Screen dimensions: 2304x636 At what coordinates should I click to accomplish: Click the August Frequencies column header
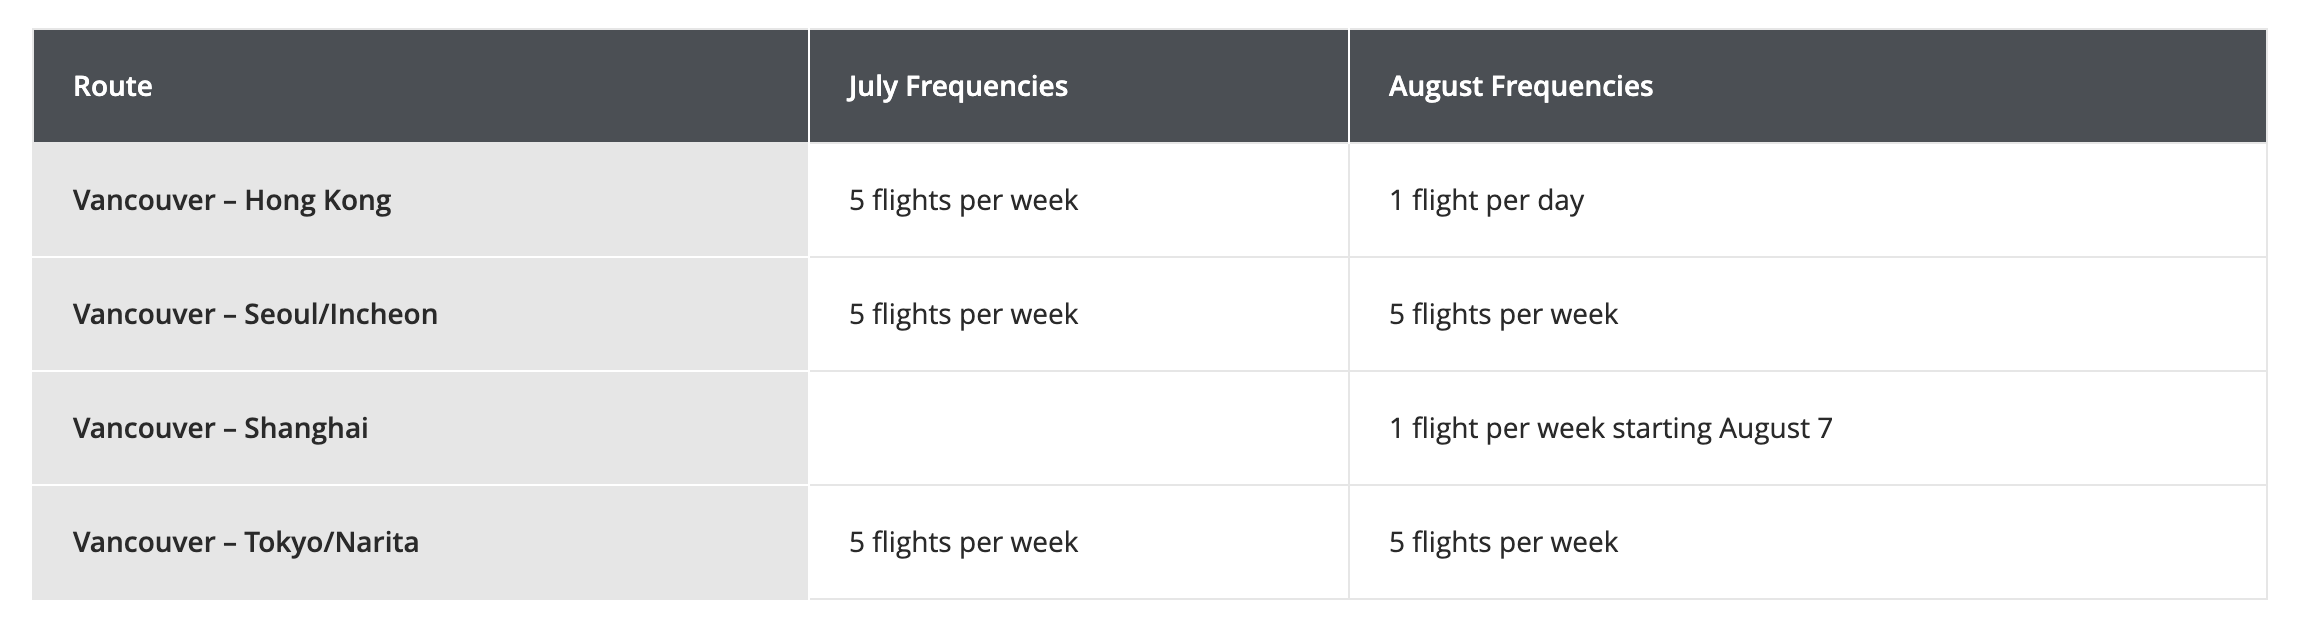(1808, 86)
